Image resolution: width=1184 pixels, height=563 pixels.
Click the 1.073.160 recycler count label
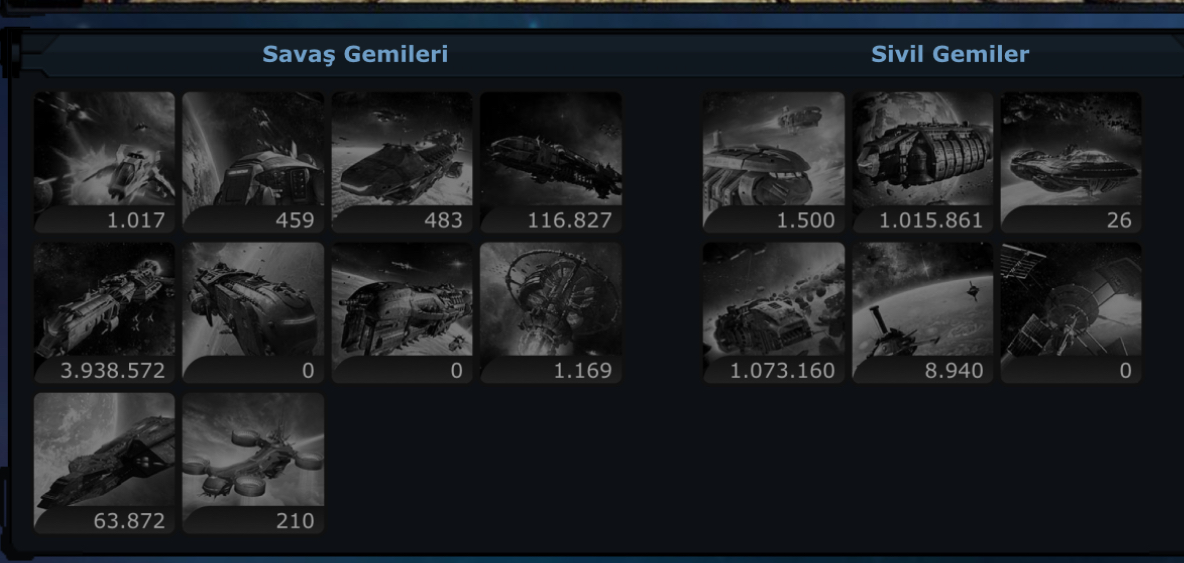pos(782,371)
